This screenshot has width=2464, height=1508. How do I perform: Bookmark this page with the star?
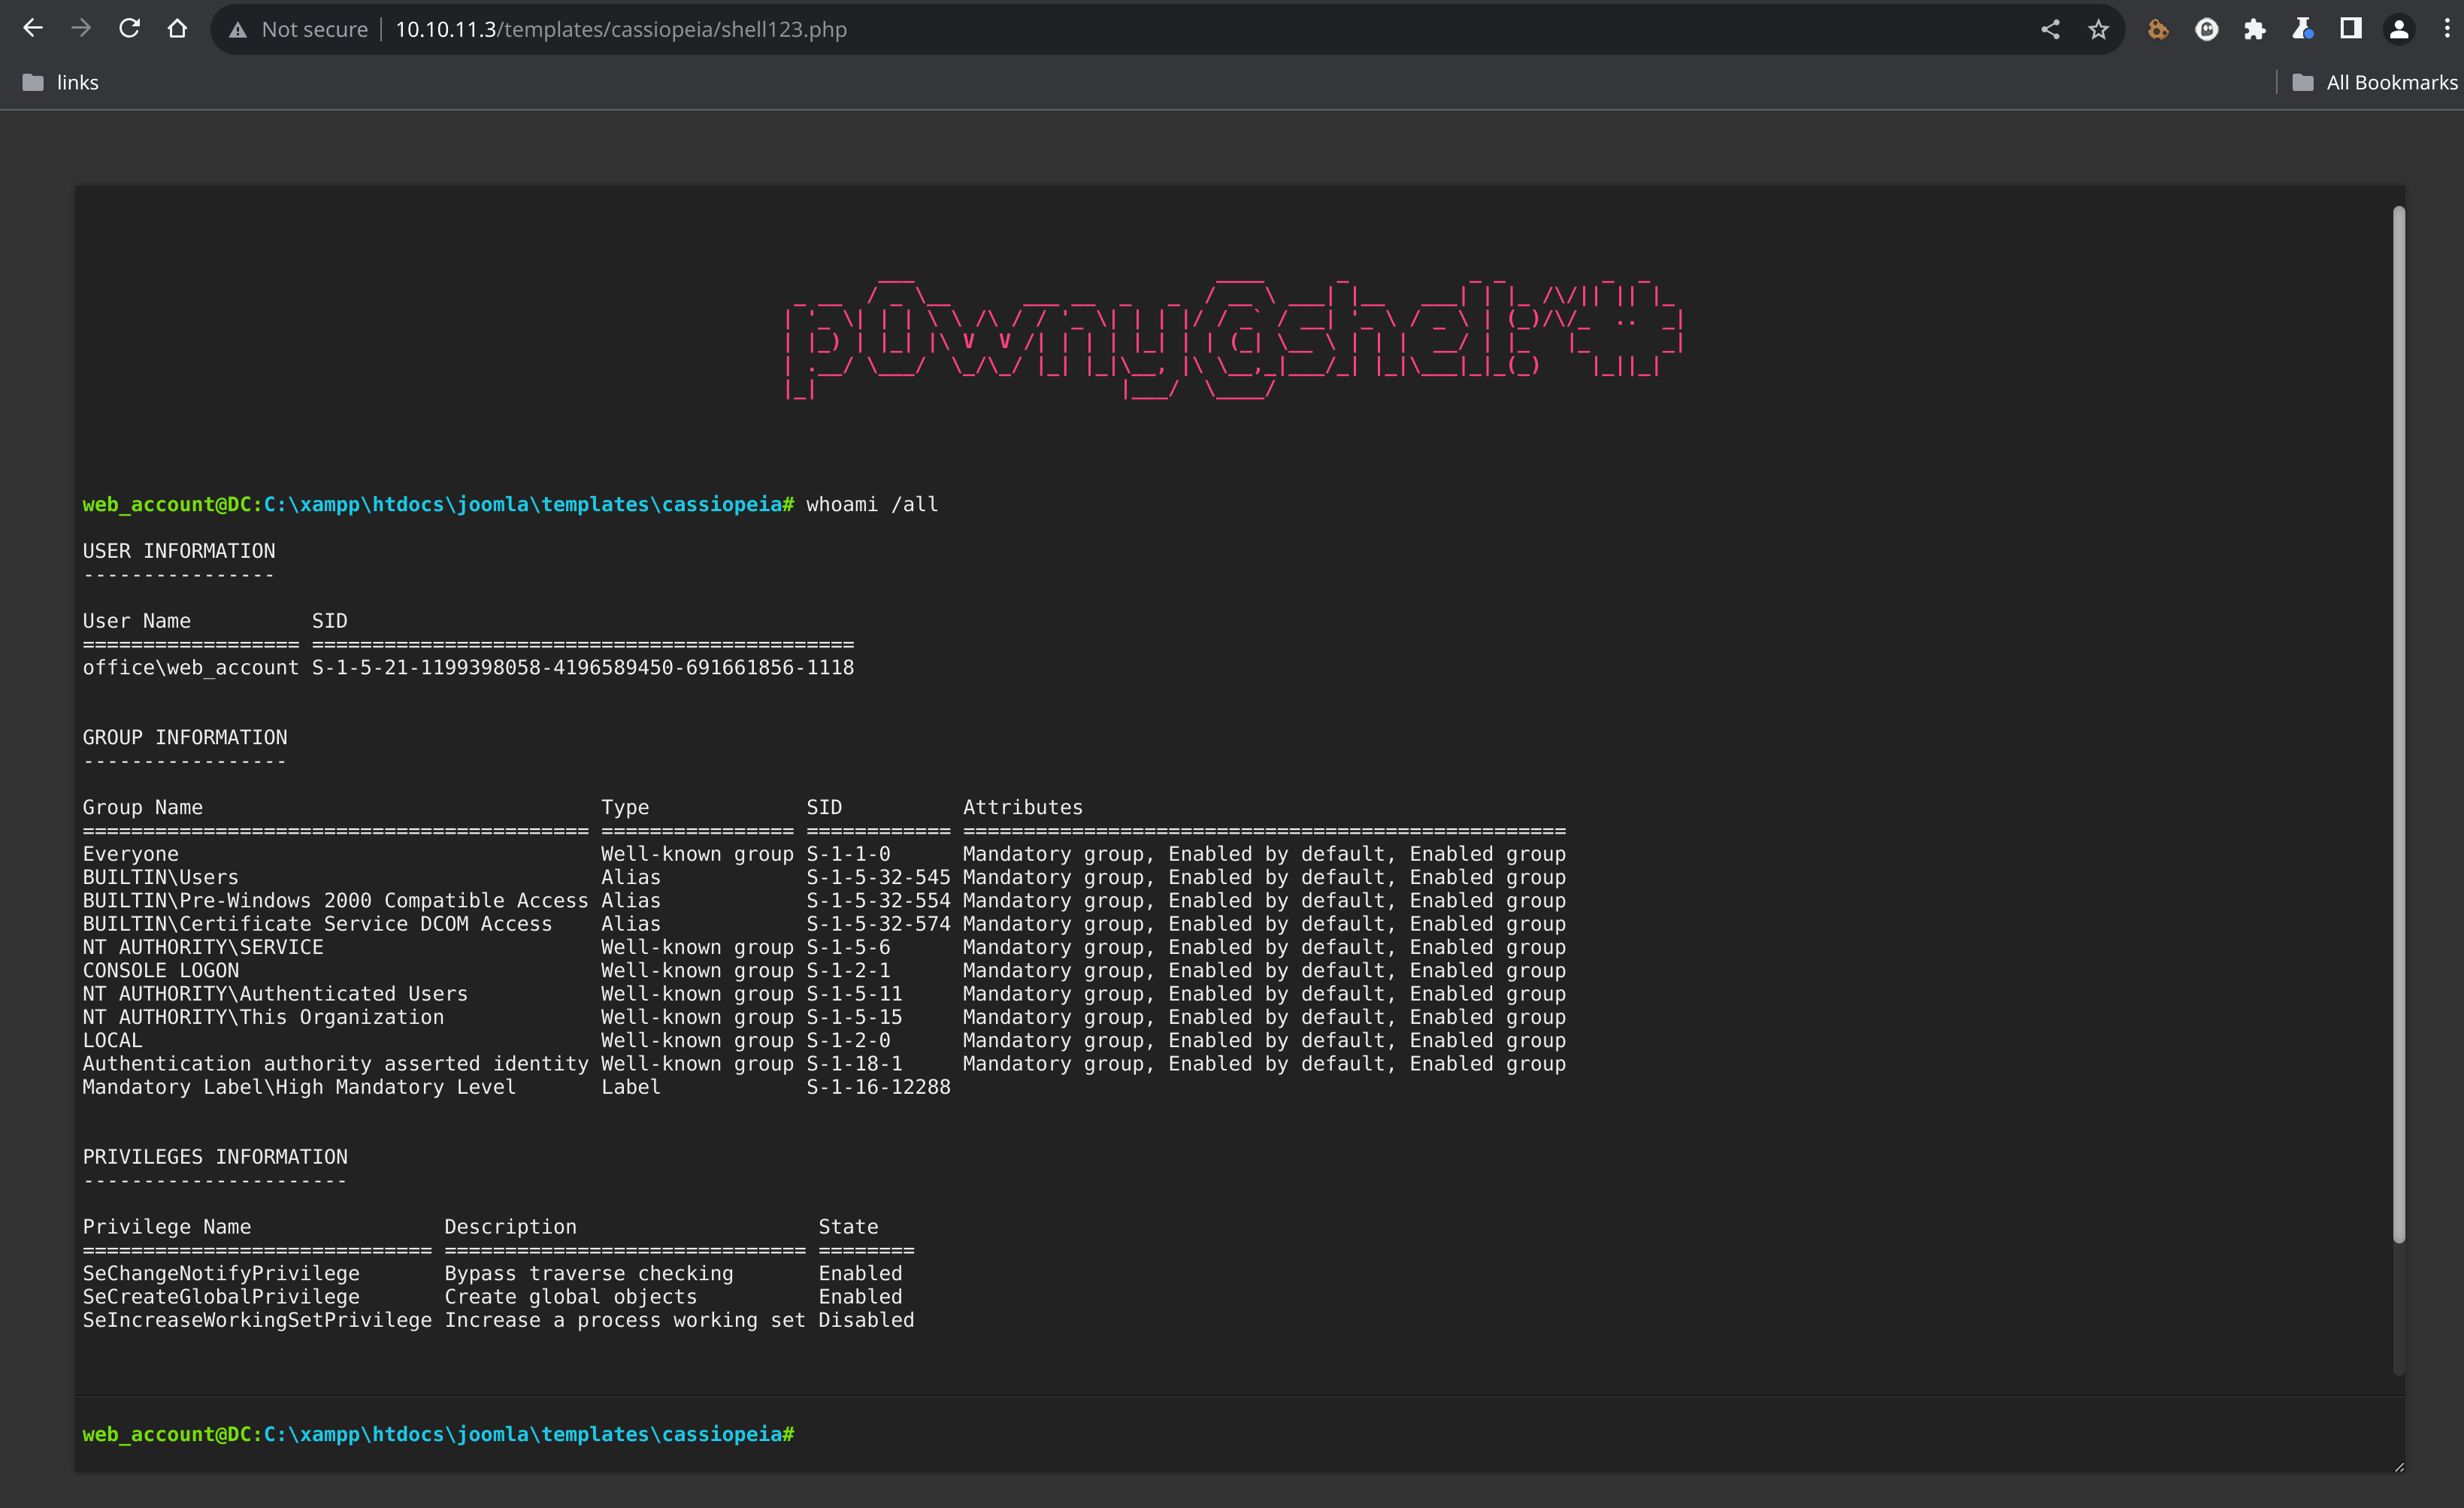[x=2098, y=30]
